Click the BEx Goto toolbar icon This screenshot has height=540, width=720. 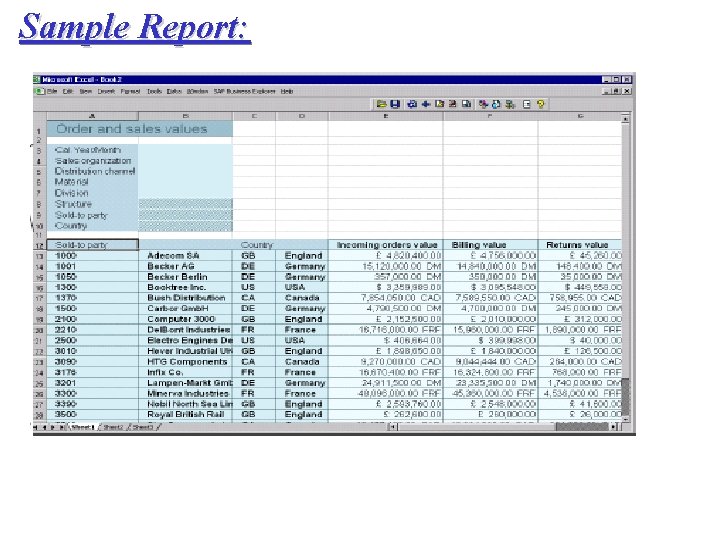pyautogui.click(x=453, y=104)
